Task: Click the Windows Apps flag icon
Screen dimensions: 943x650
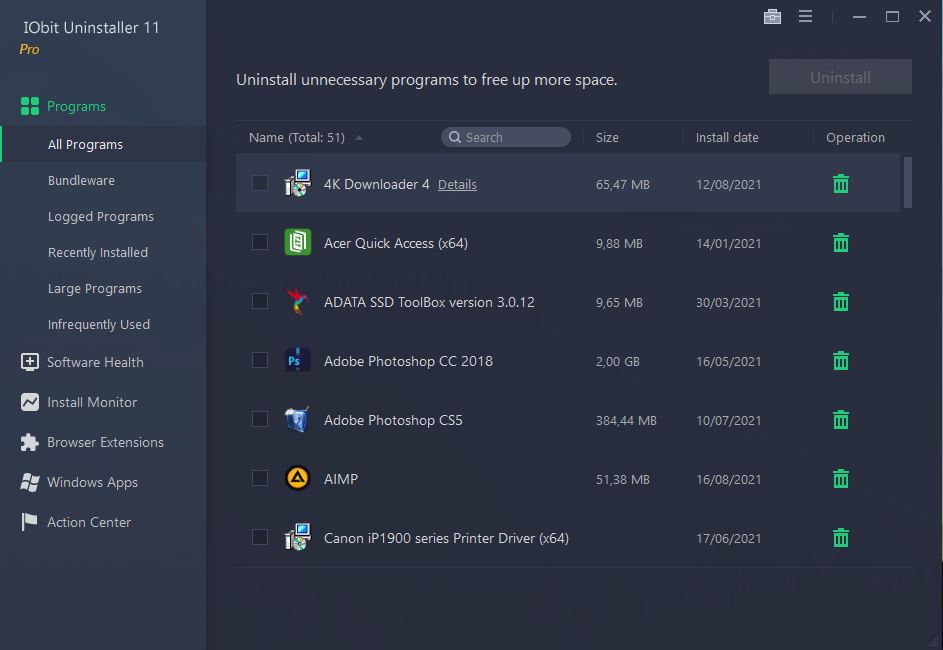Action: pyautogui.click(x=29, y=482)
